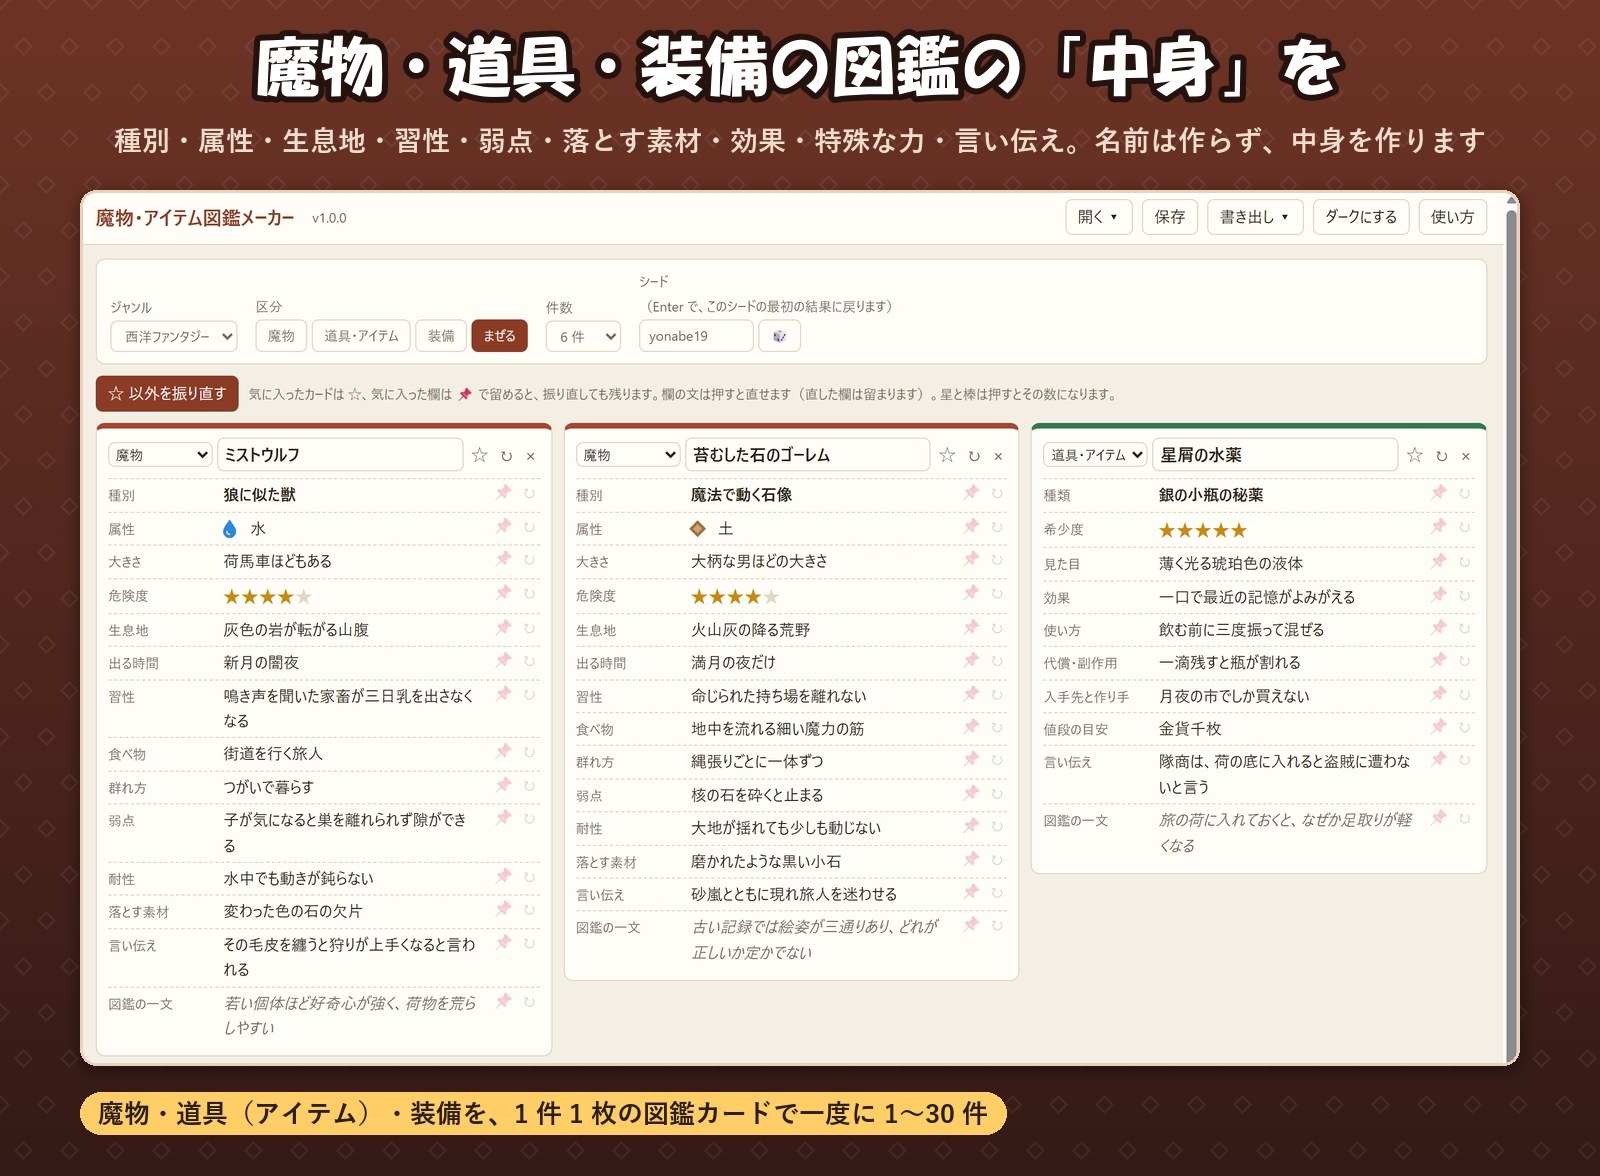Image resolution: width=1600 pixels, height=1176 pixels.
Task: Click the dice icon next to seed field
Action: click(x=779, y=336)
